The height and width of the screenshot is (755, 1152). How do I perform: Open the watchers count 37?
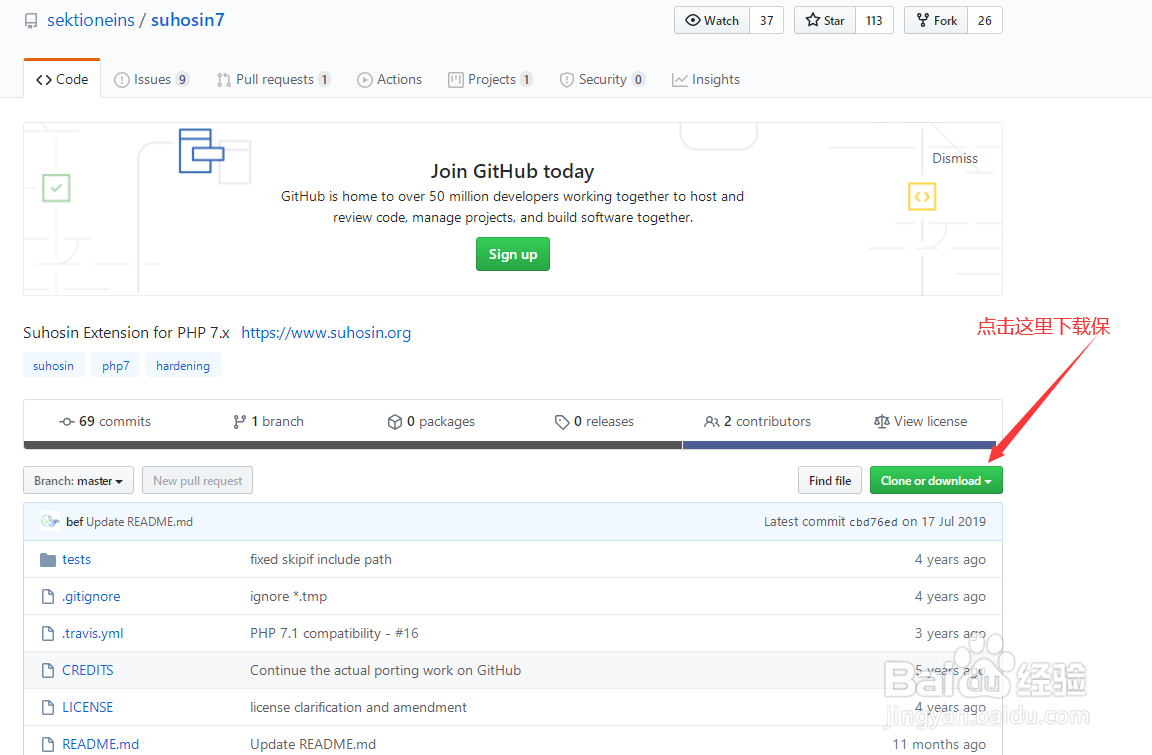(766, 21)
